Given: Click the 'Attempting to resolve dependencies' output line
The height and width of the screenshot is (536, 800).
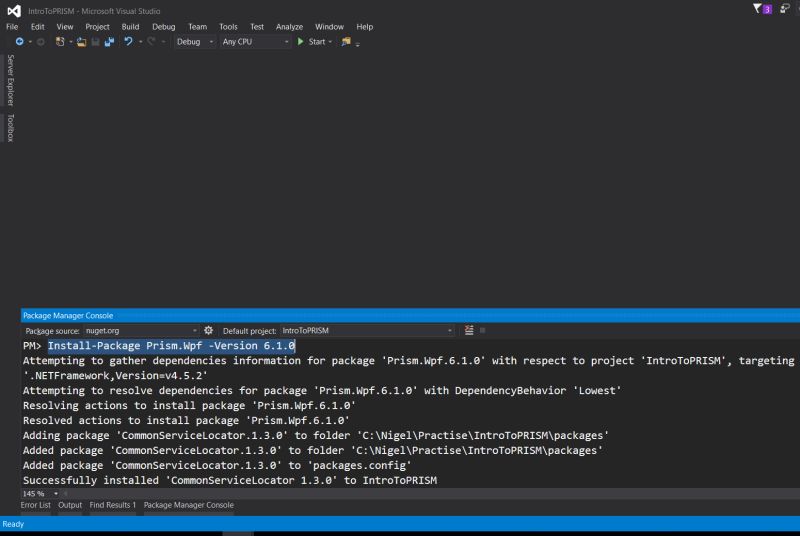Looking at the screenshot, I should tap(322, 391).
